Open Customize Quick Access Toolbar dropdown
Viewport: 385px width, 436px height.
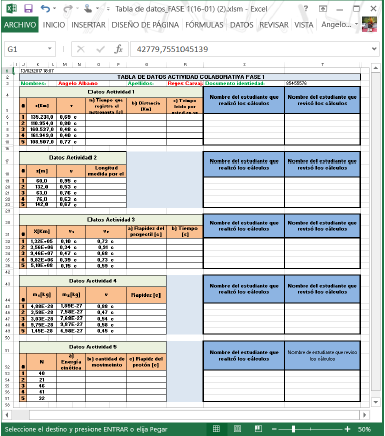pos(108,9)
